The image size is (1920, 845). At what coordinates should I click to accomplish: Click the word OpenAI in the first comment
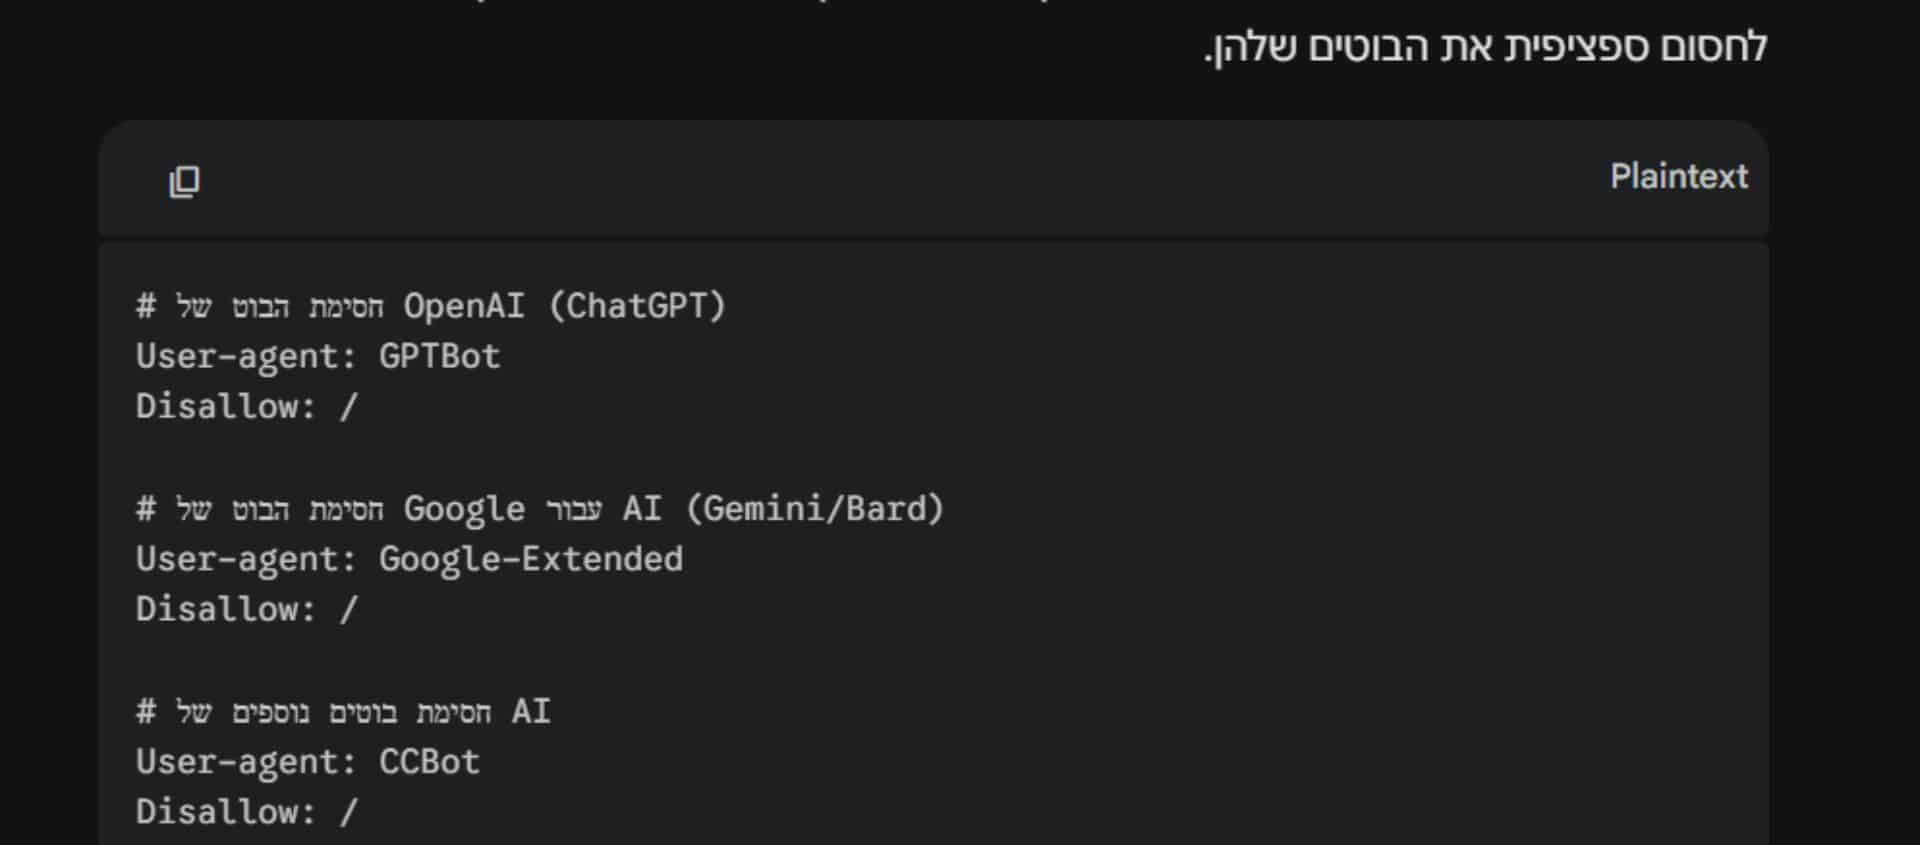(463, 306)
